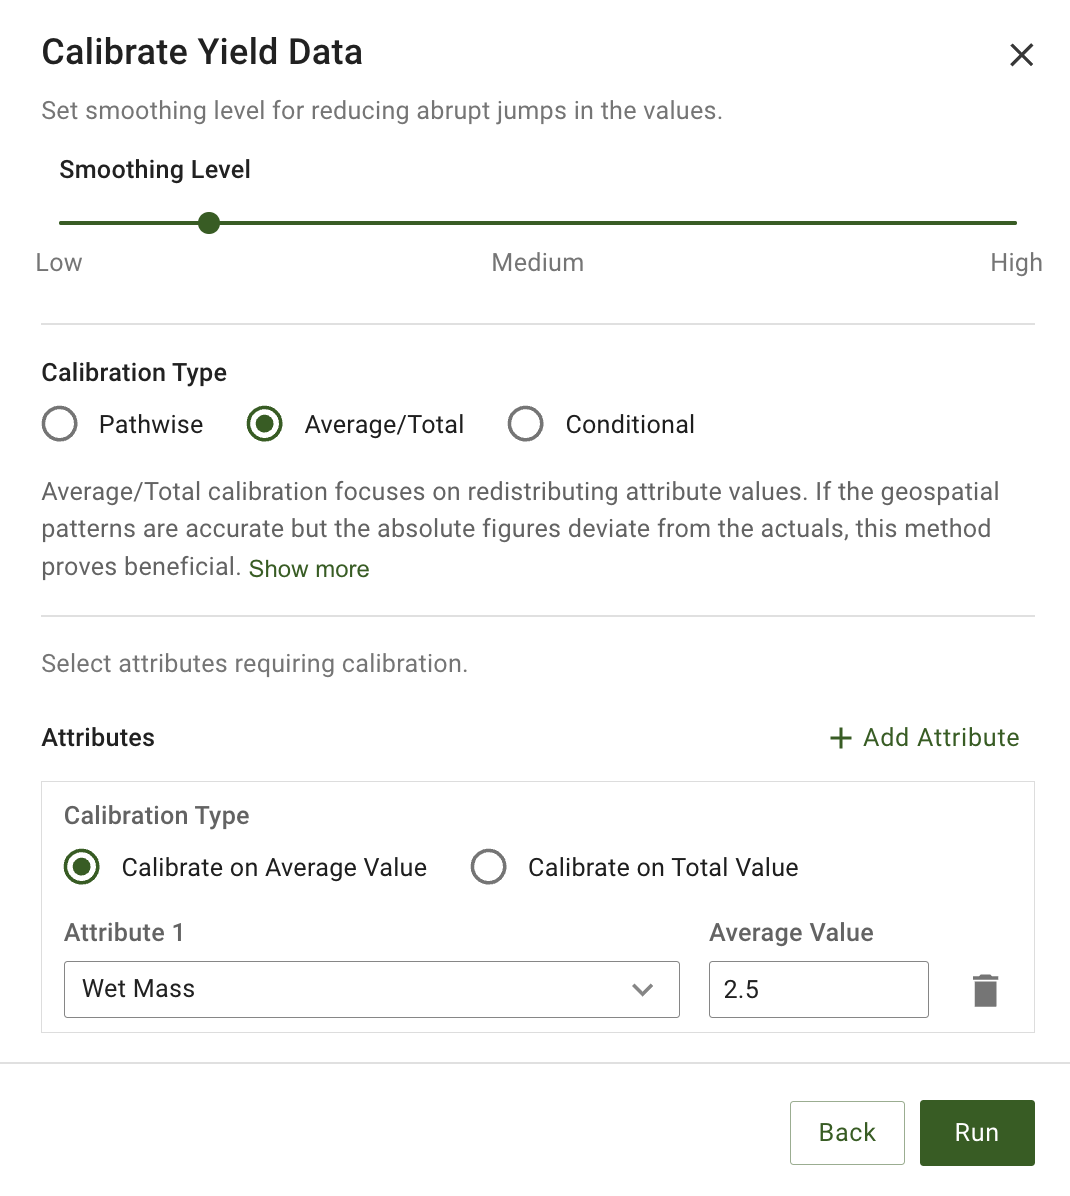
Task: Enable Calibrate on Average Value option
Action: (82, 867)
